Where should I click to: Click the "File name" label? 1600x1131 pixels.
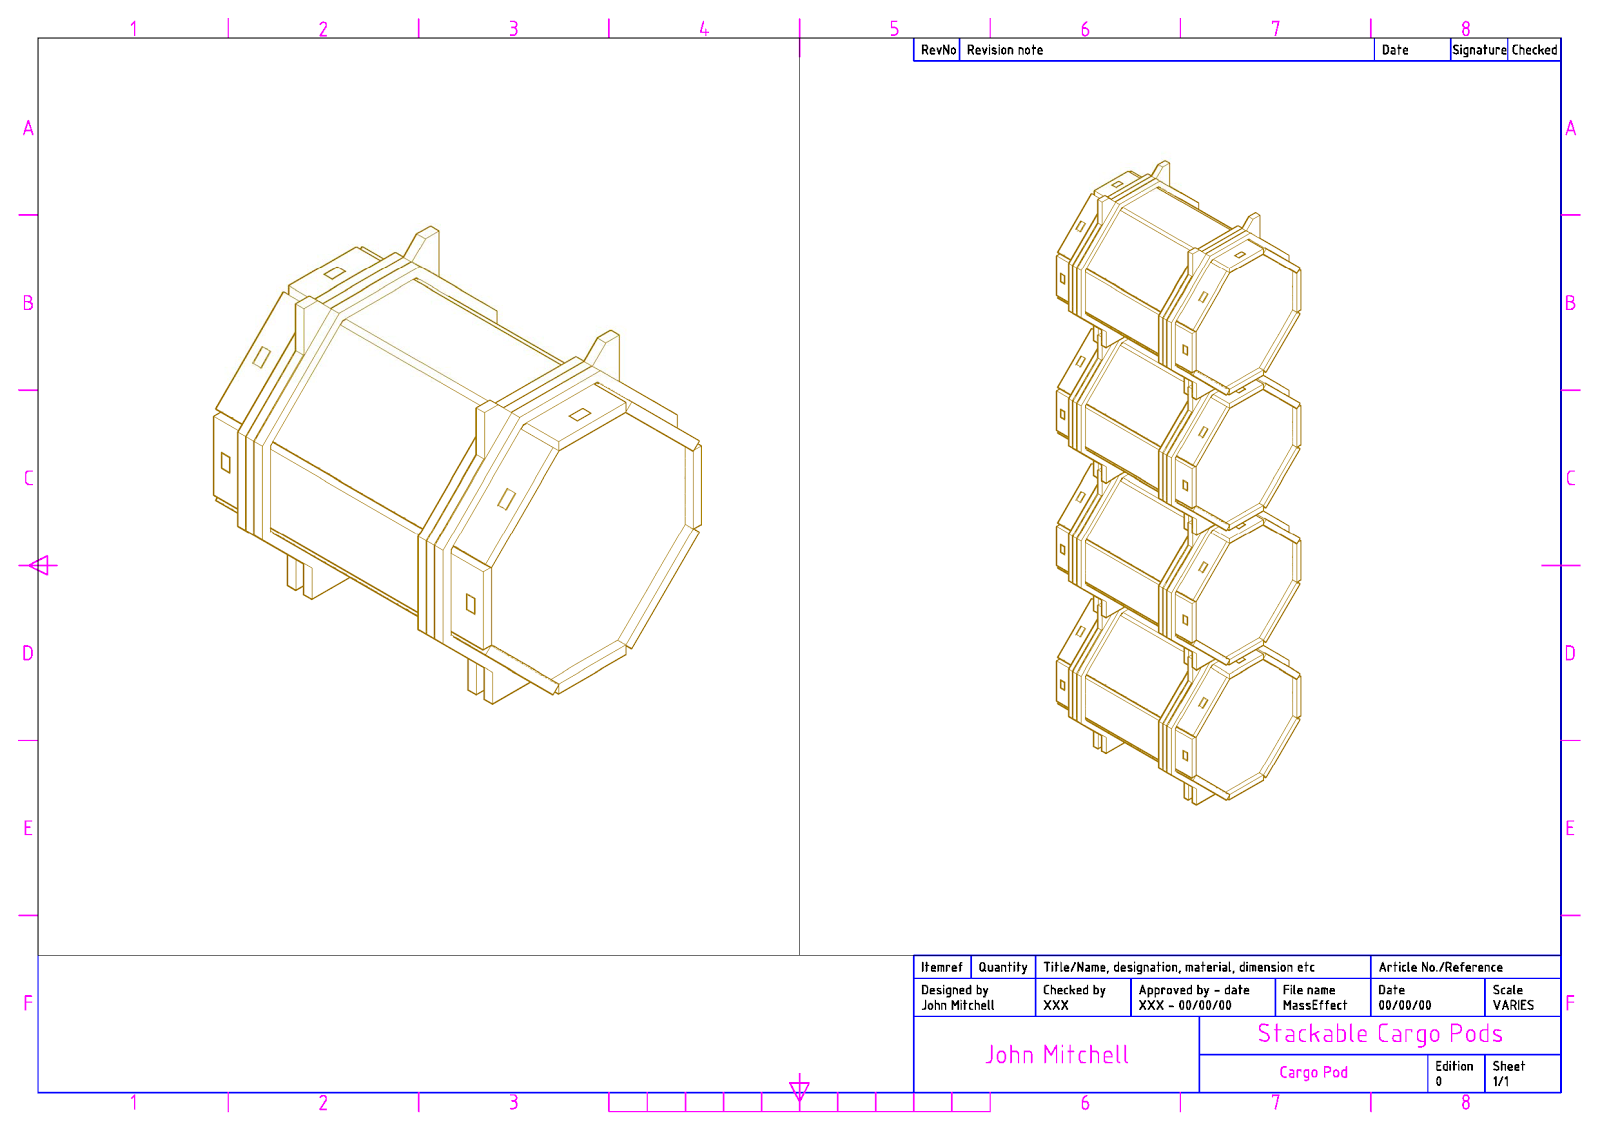1309,990
